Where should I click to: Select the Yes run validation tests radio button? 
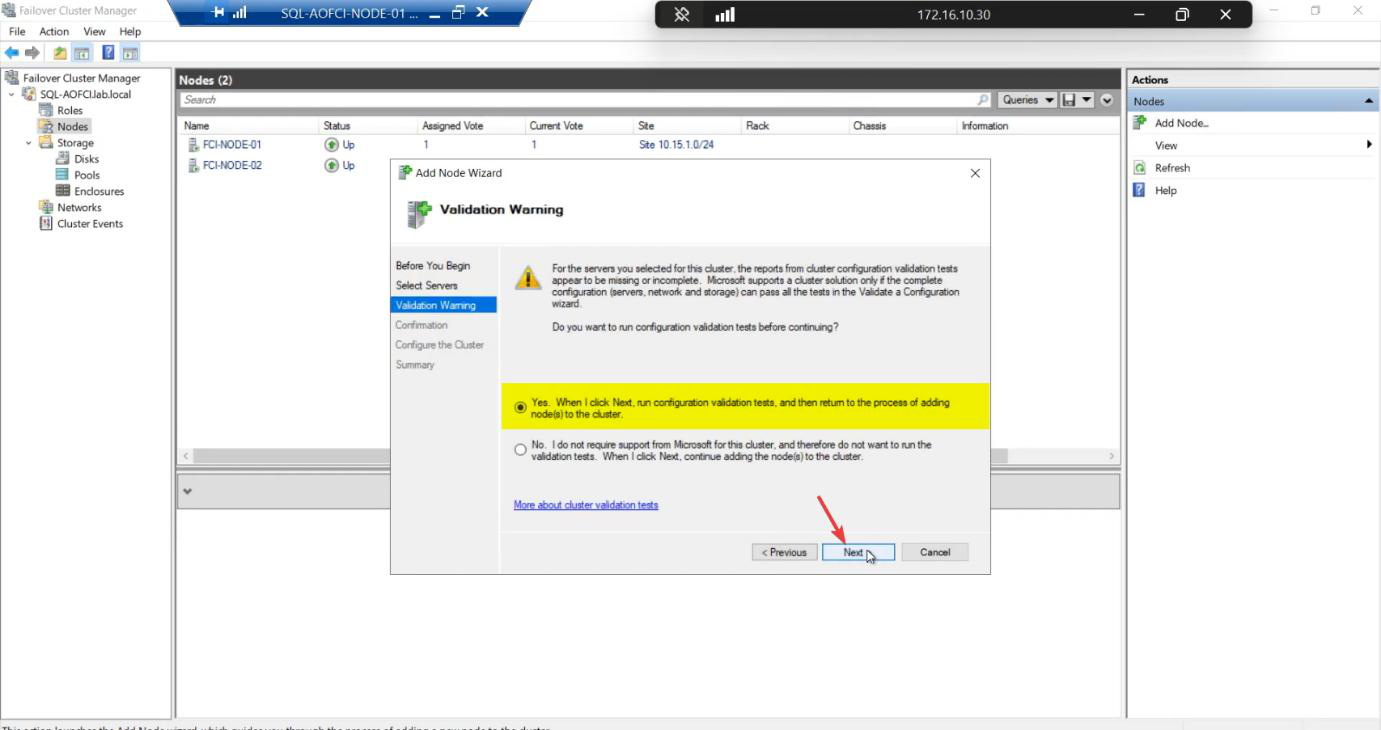point(520,408)
